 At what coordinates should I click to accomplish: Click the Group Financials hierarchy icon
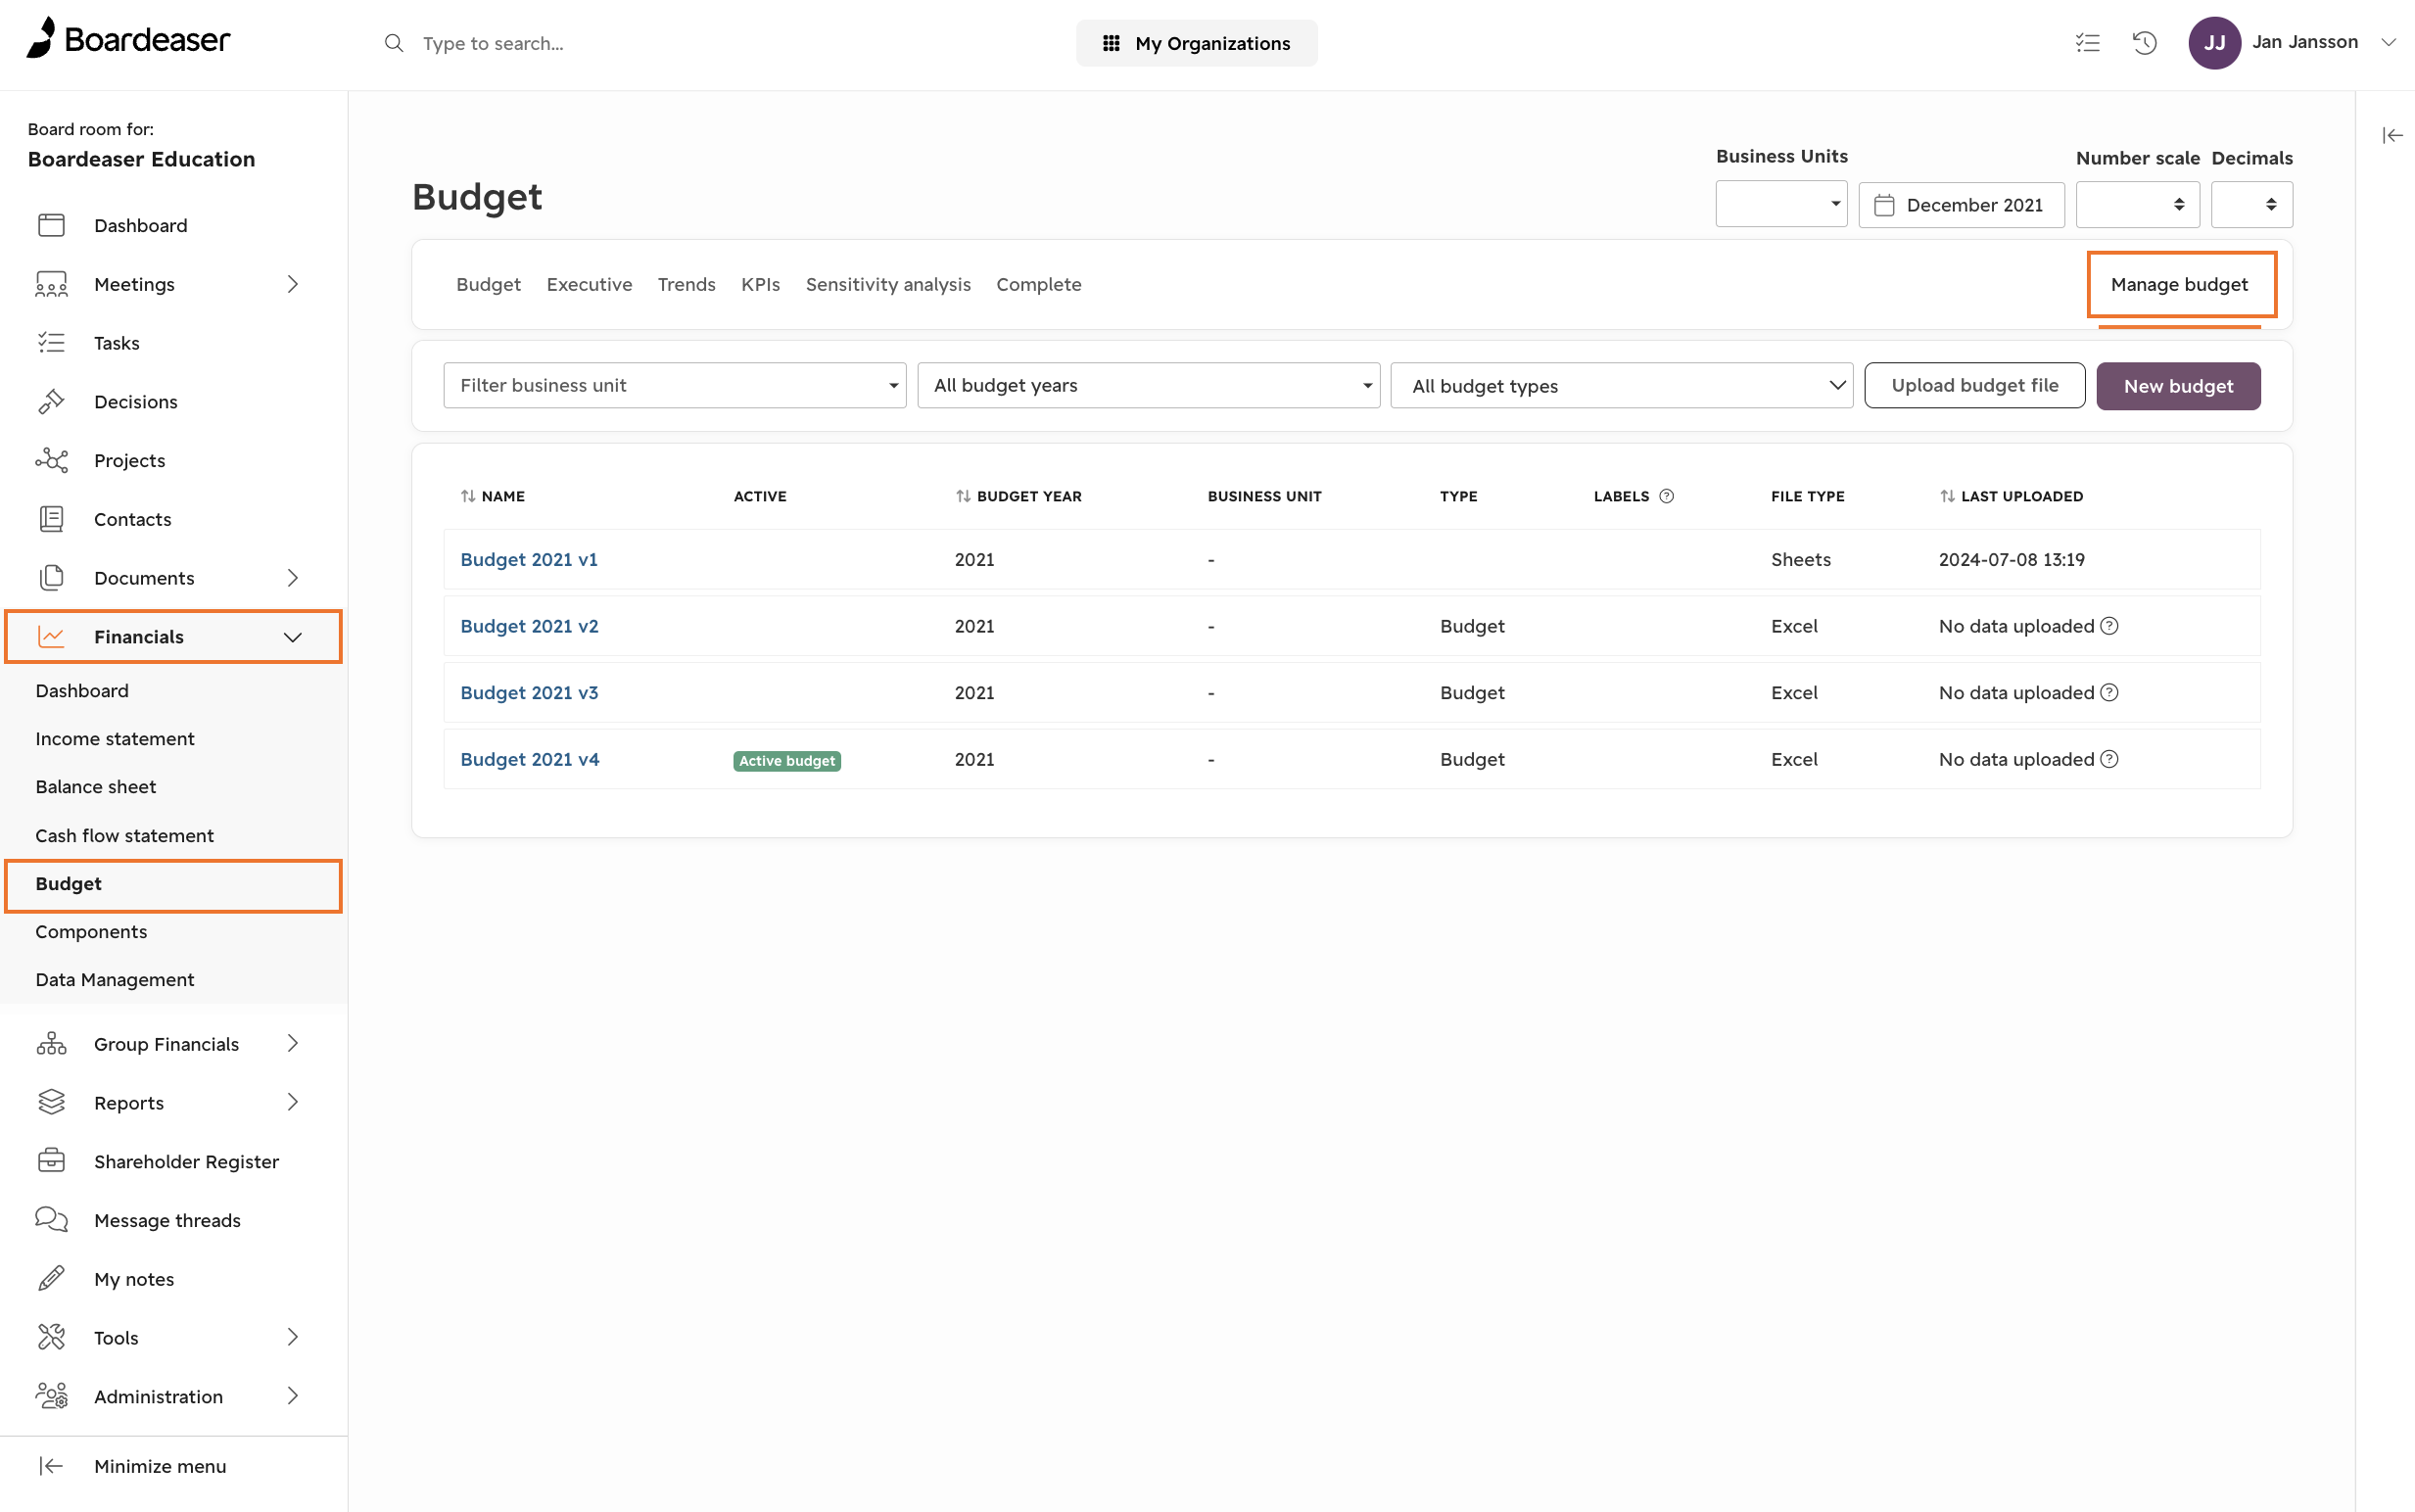(51, 1044)
